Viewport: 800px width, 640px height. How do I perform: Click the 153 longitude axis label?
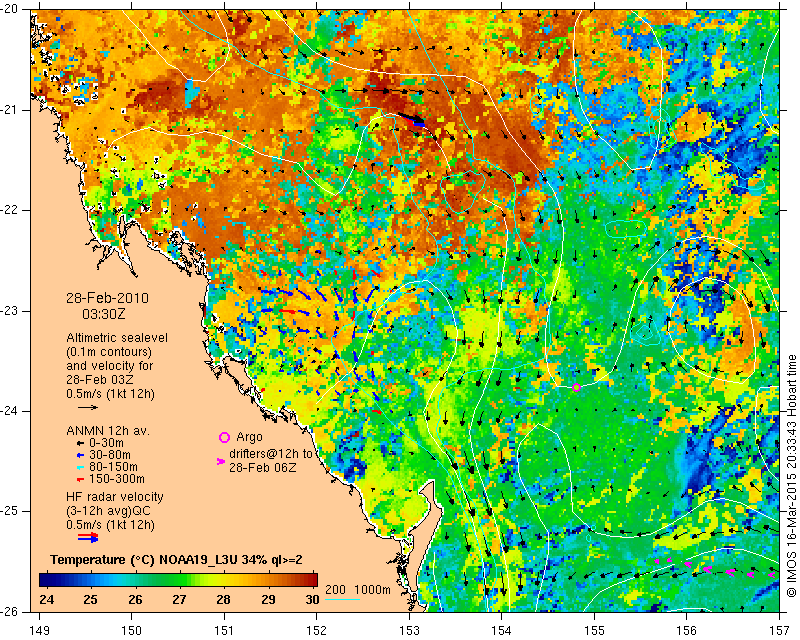pos(409,630)
